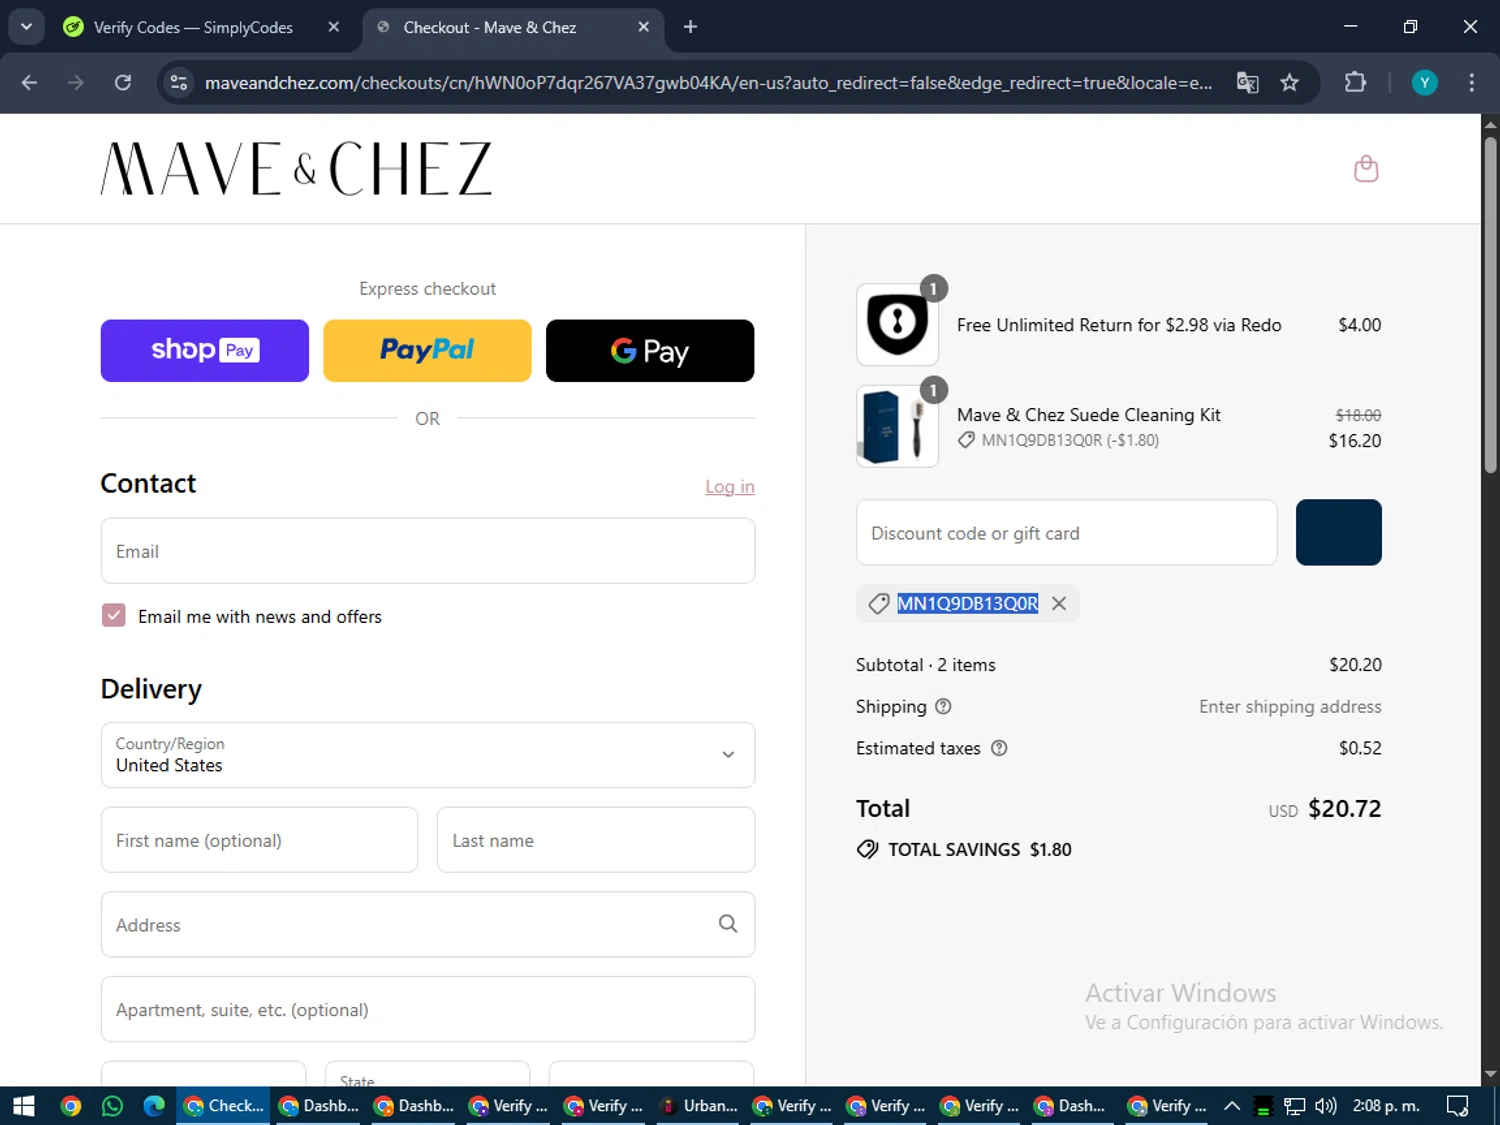Screen dimensions: 1500x1125
Task: Expand the Country/Region dropdown
Action: (x=428, y=755)
